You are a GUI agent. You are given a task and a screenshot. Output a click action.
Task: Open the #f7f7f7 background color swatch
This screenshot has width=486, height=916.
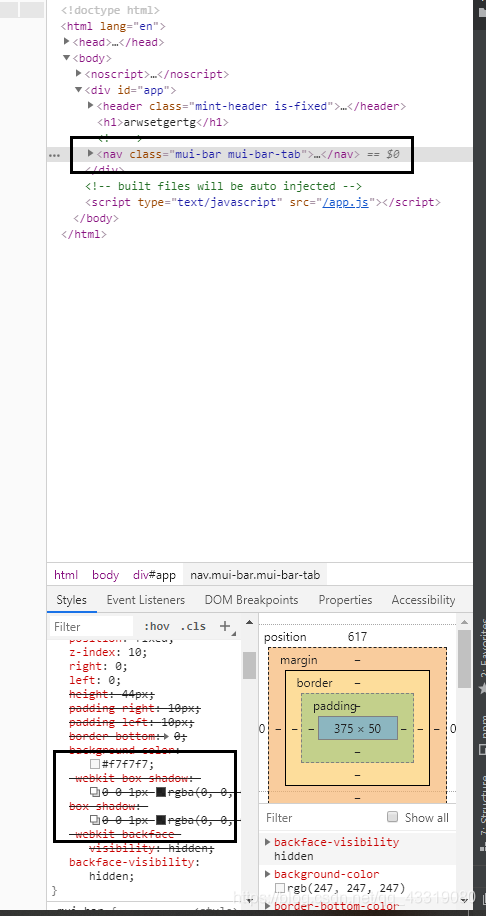click(95, 764)
